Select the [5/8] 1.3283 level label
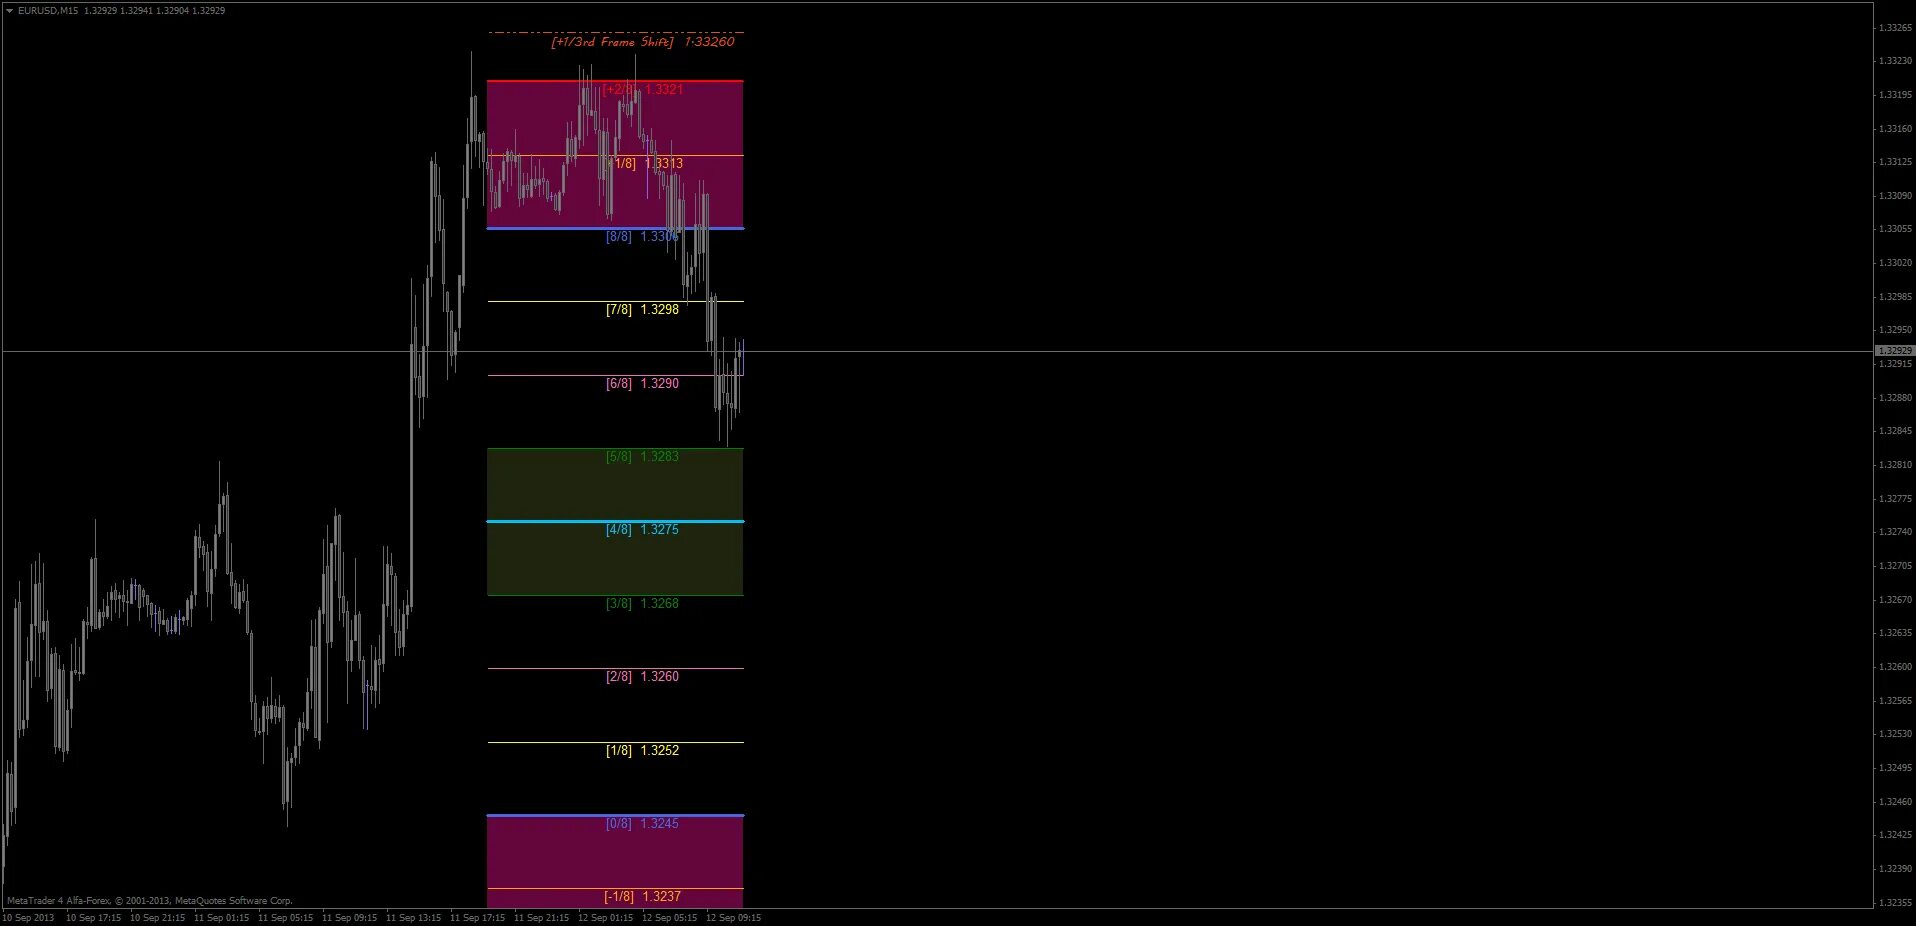1916x926 pixels. point(642,457)
